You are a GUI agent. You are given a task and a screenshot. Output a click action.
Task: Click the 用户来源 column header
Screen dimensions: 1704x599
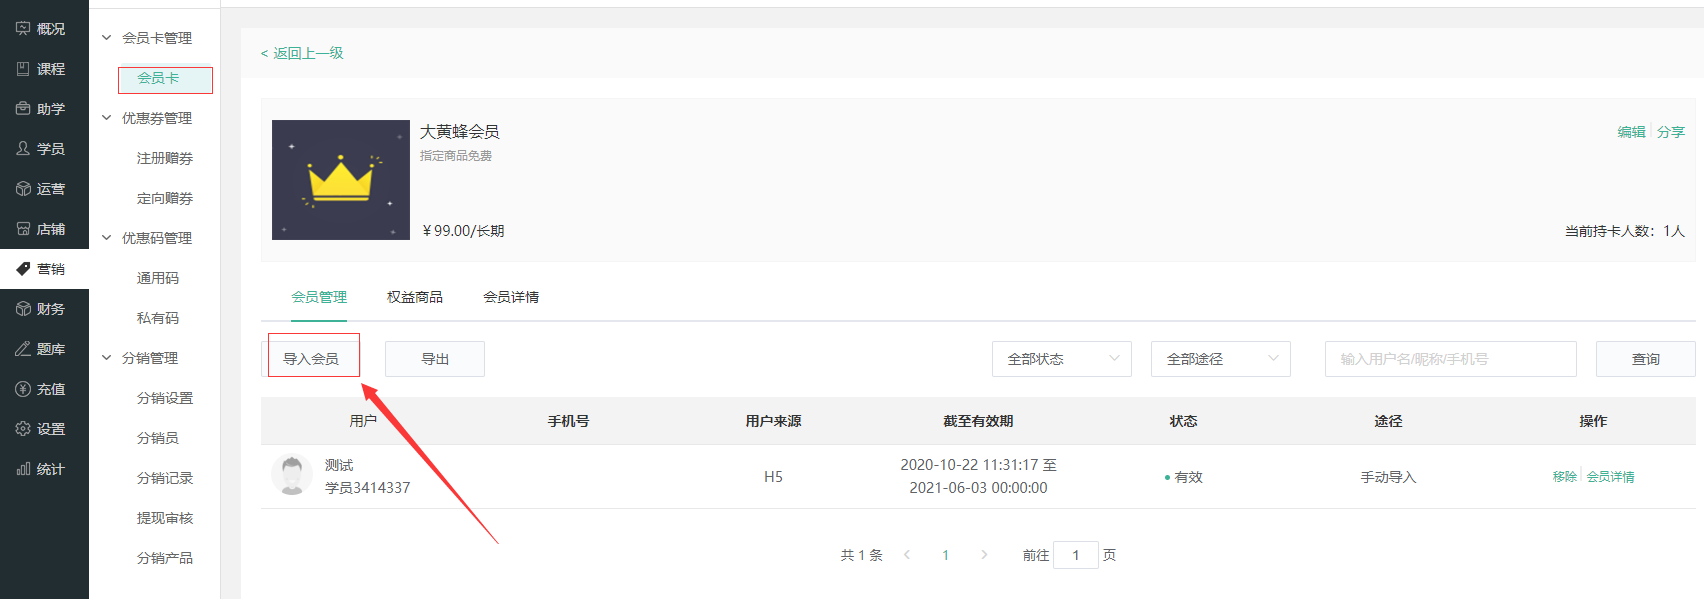pyautogui.click(x=773, y=421)
